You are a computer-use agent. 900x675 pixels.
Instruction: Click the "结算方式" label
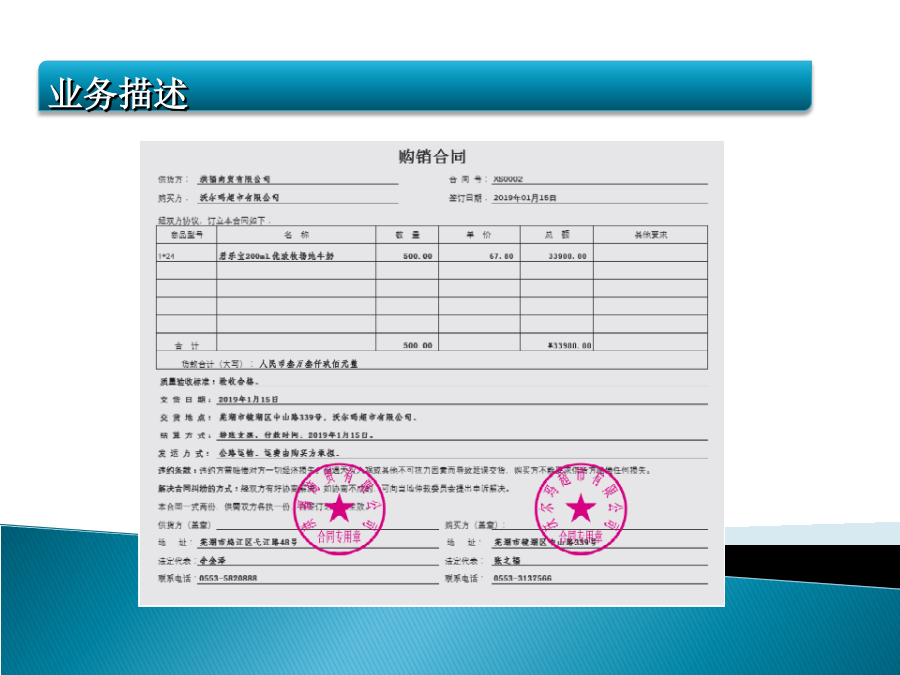tap(185, 435)
